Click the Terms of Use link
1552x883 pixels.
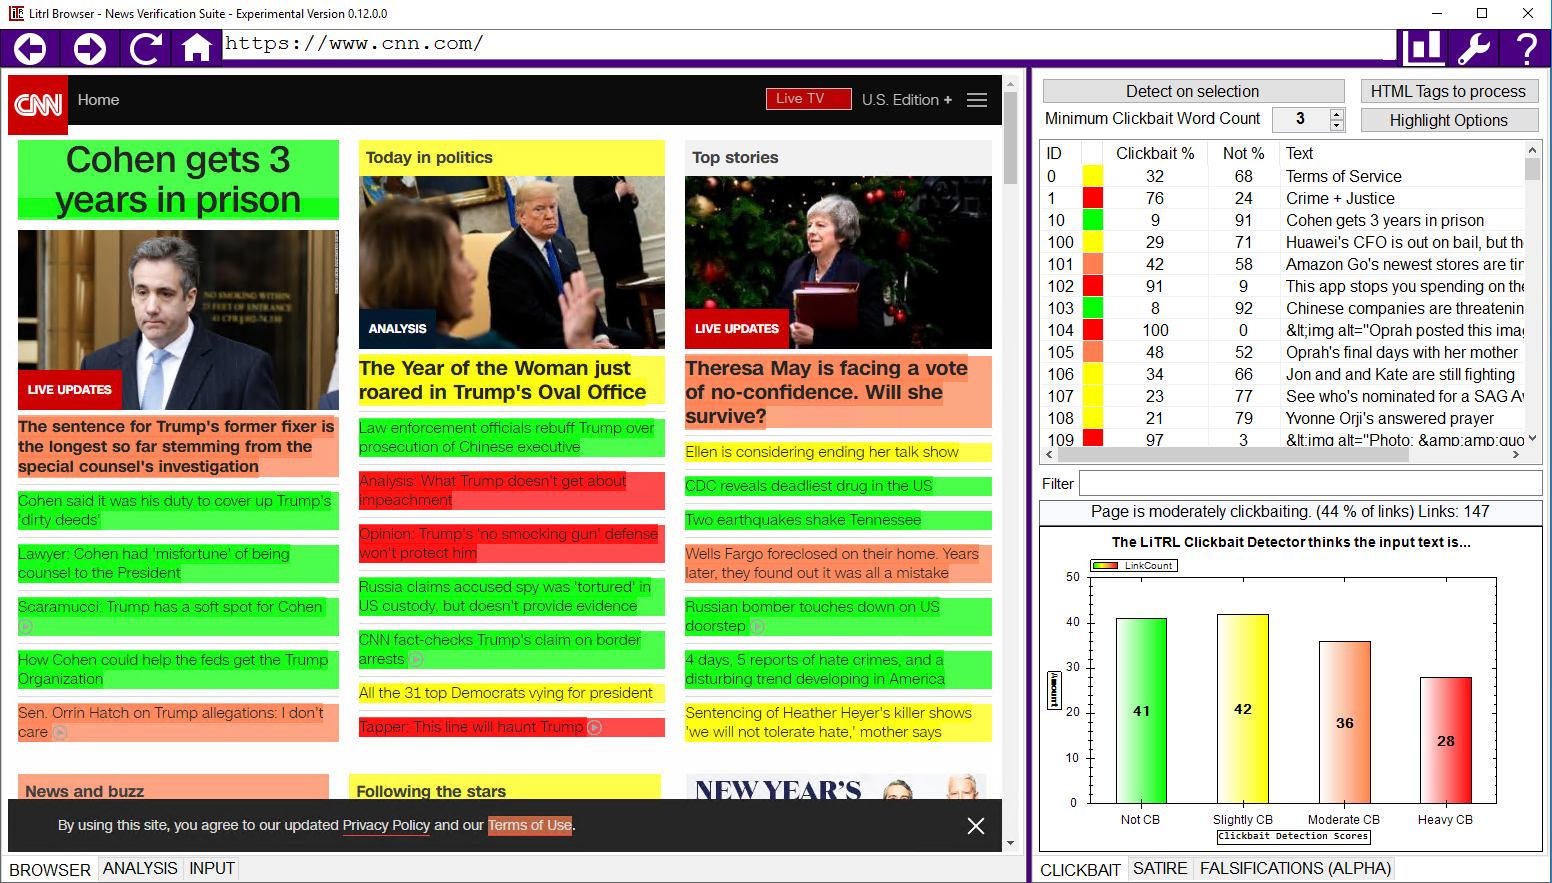click(530, 825)
